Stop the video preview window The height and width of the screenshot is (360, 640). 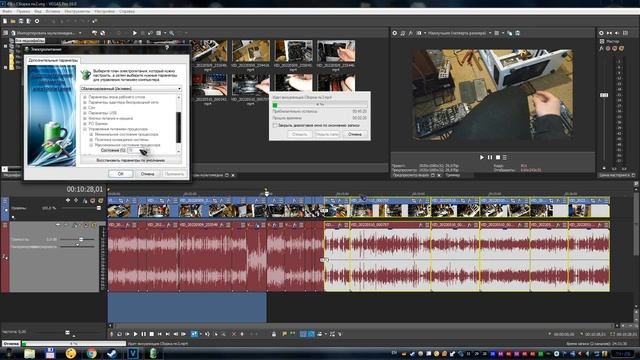[x=498, y=157]
